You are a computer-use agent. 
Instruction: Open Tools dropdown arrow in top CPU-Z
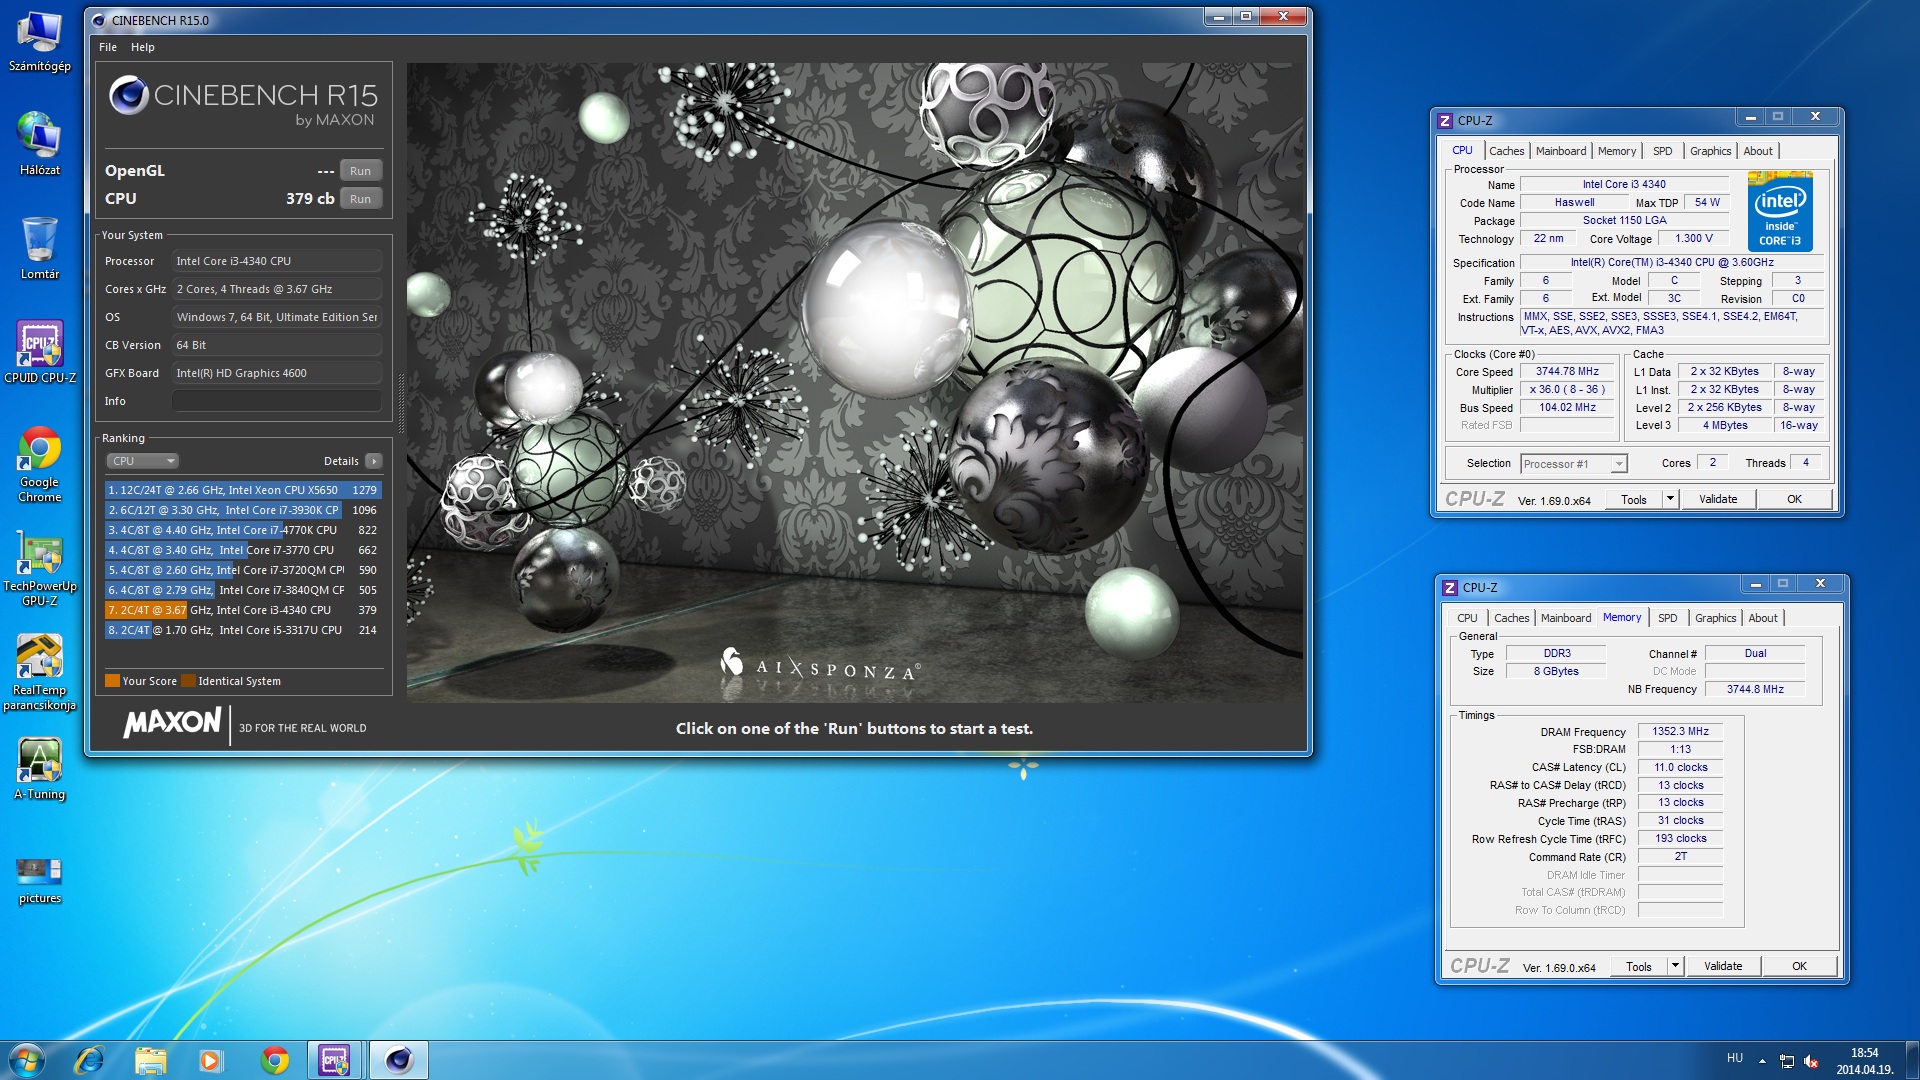[1670, 499]
